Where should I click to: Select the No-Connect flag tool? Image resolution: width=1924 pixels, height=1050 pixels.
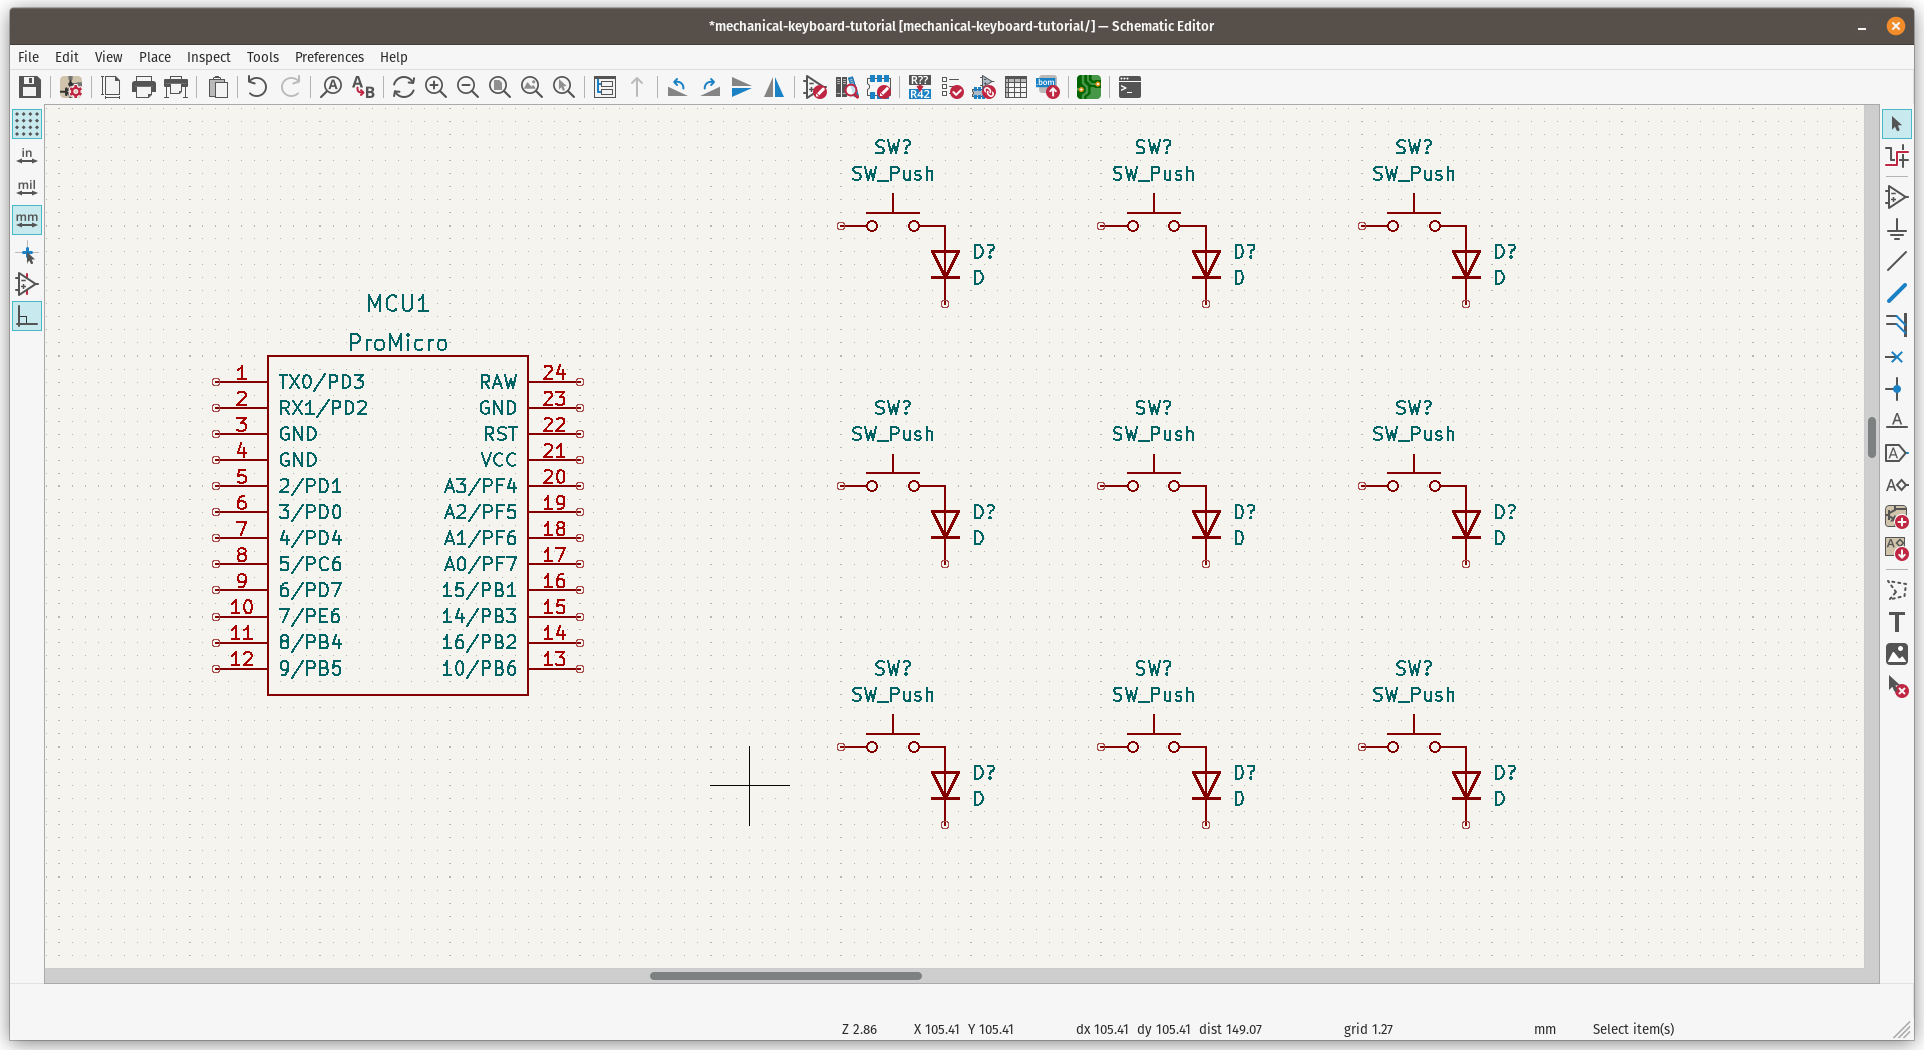1896,357
